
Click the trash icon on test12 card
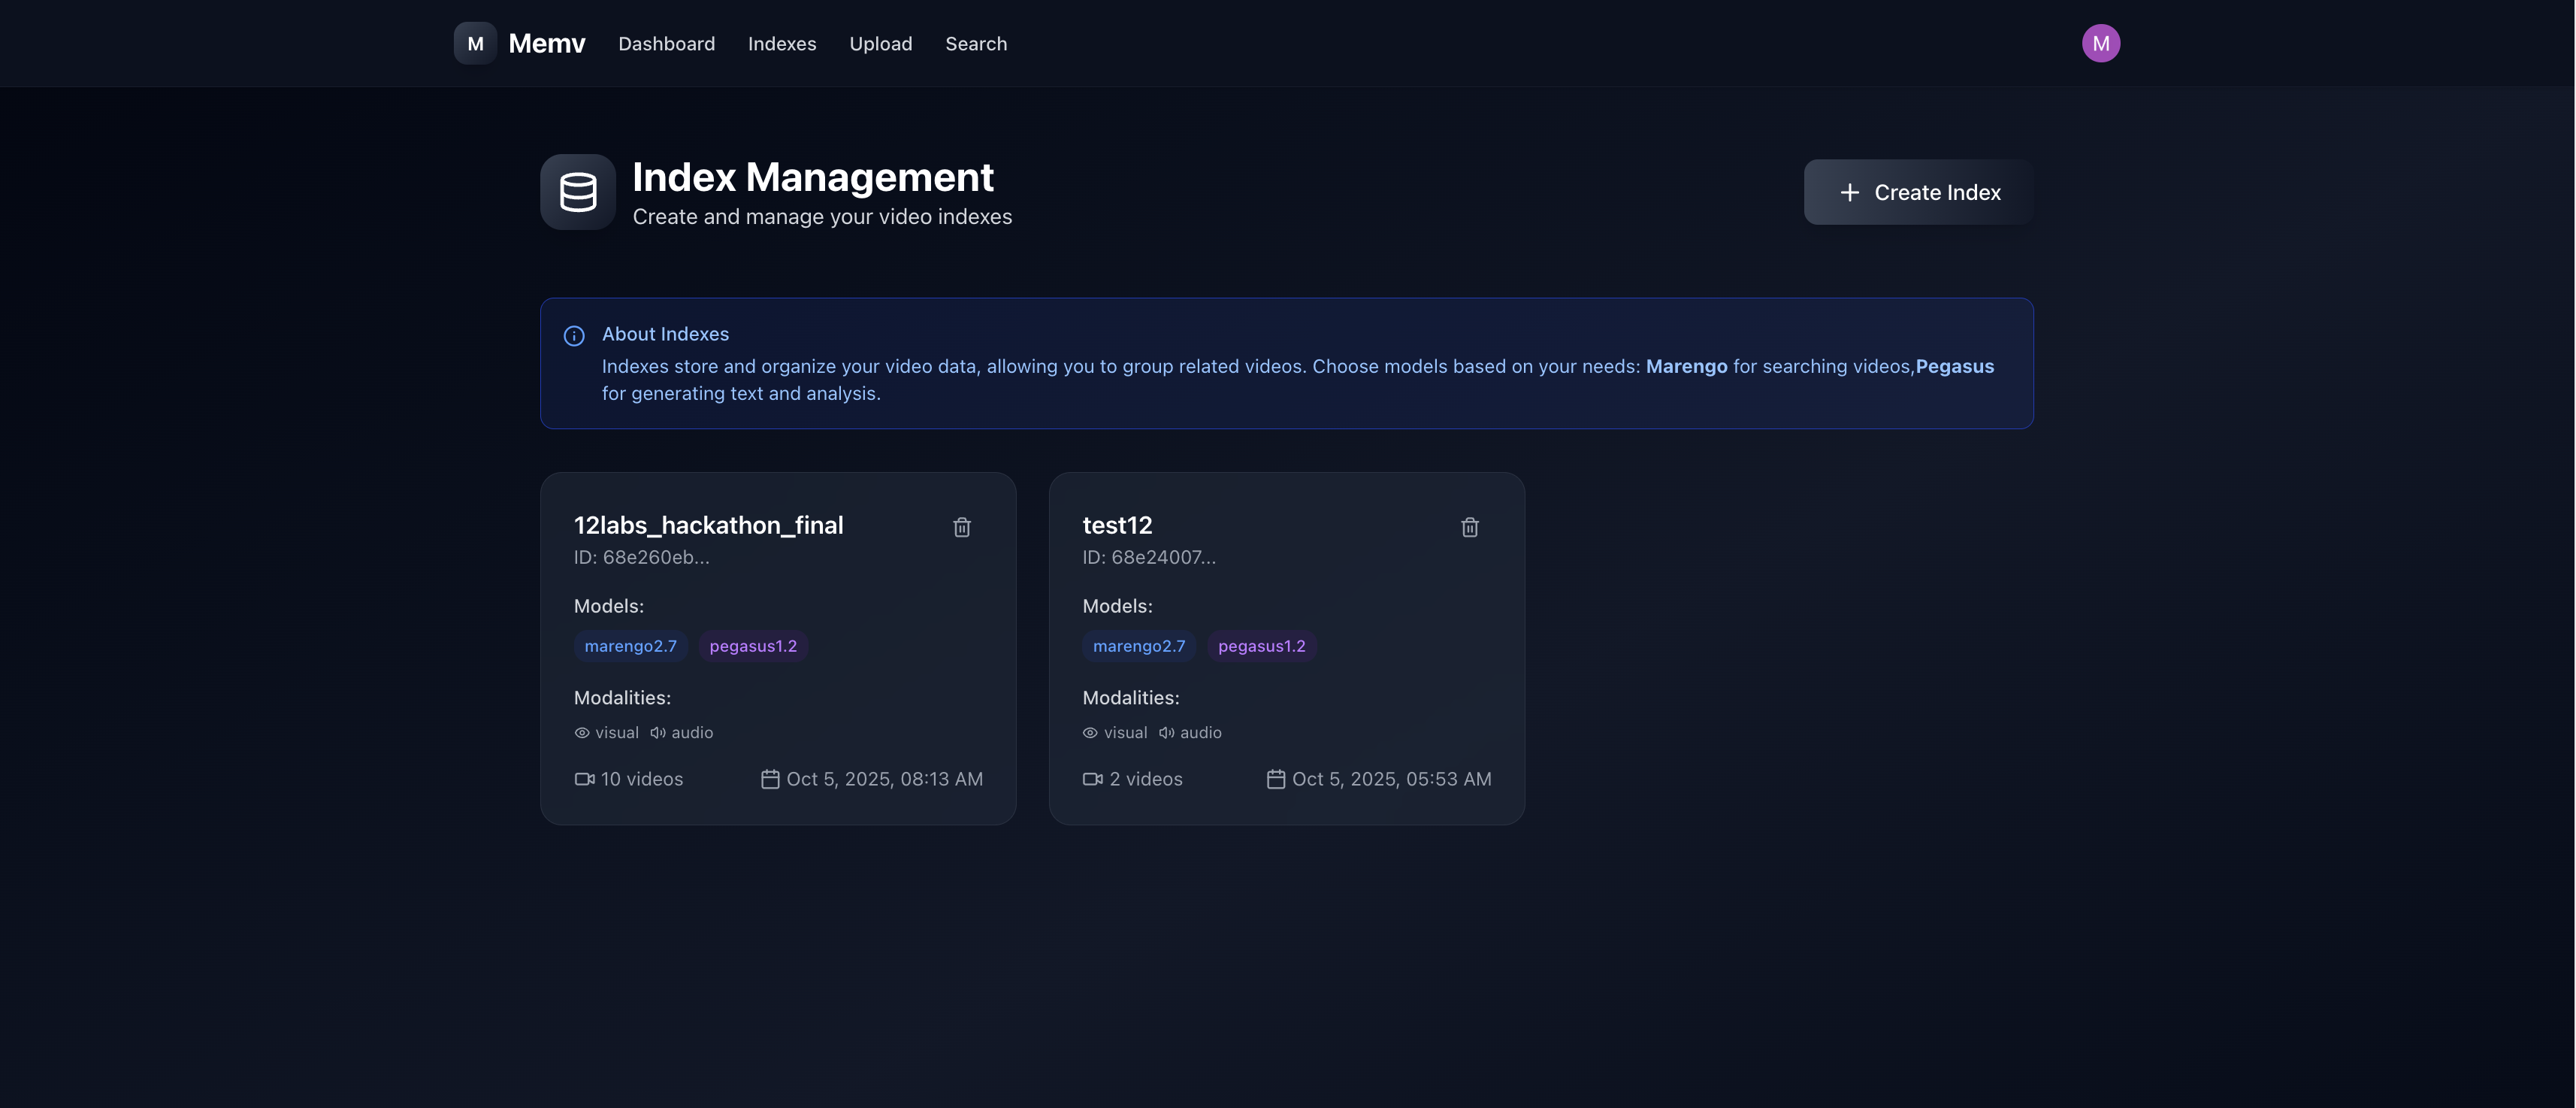(x=1469, y=527)
